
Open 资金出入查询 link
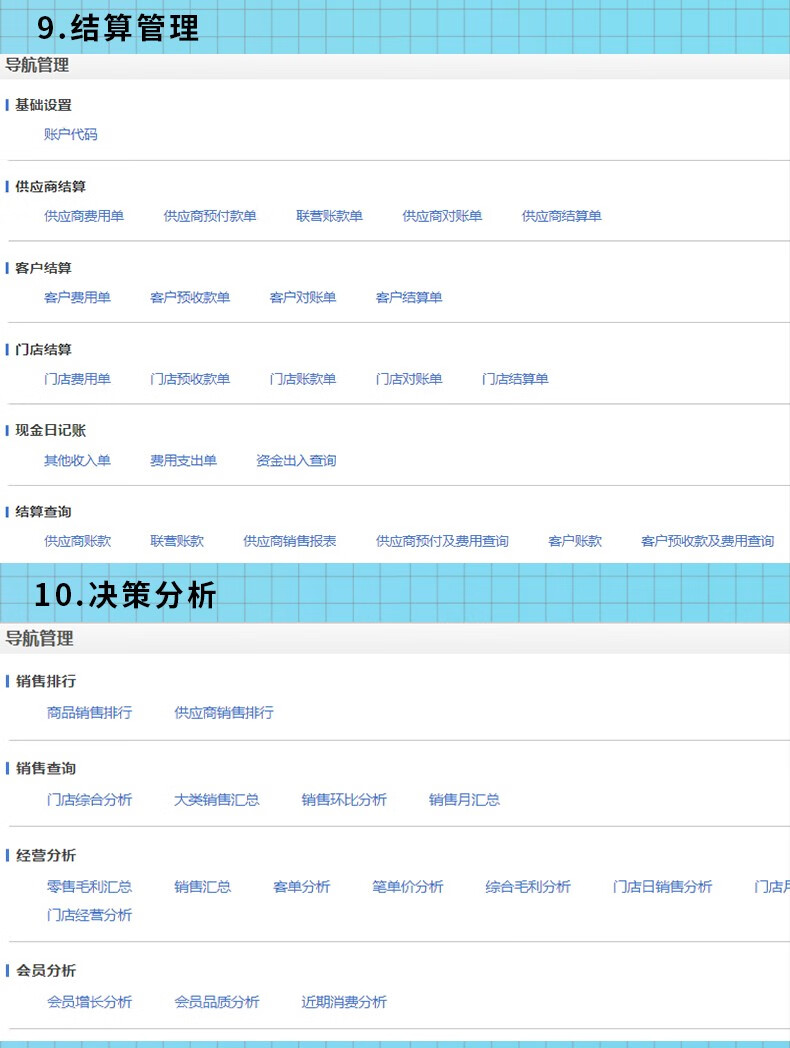pyautogui.click(x=296, y=461)
